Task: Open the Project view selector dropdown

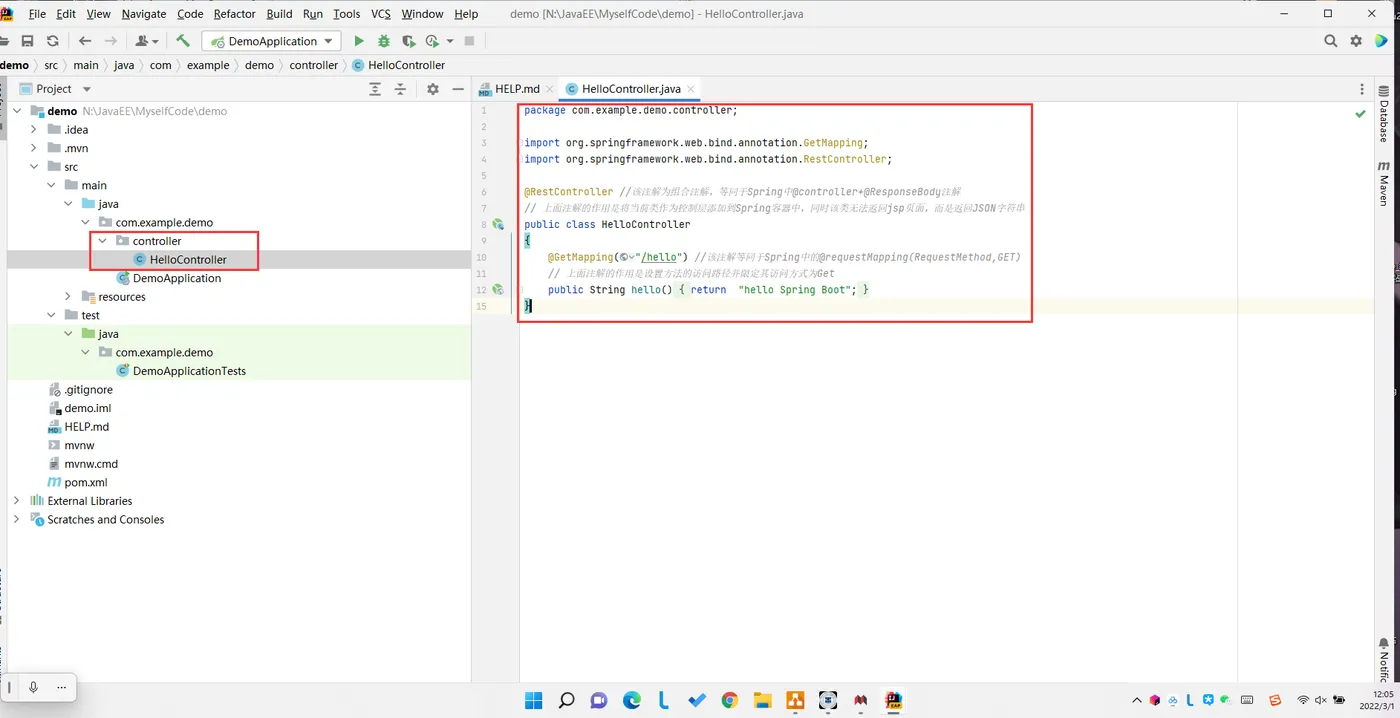Action: (x=64, y=89)
